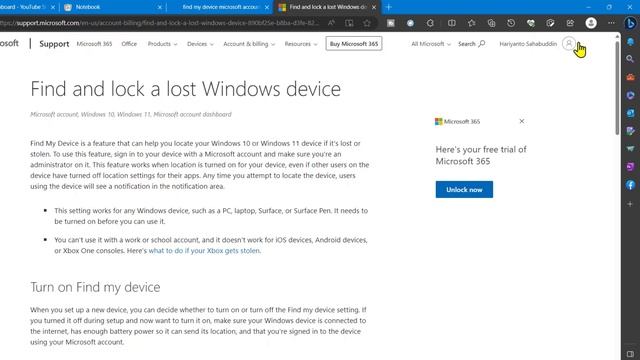The width and height of the screenshot is (640, 360).
Task: Expand Resources dropdown menu
Action: 301,44
